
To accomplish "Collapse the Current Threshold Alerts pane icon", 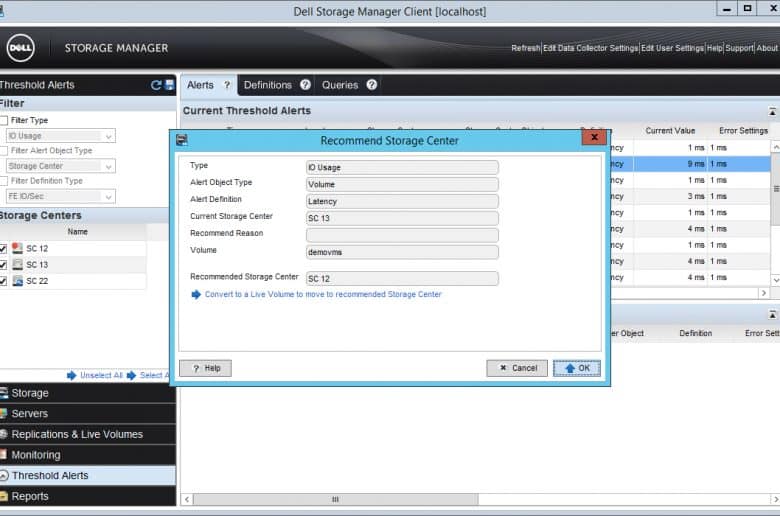I will (772, 111).
